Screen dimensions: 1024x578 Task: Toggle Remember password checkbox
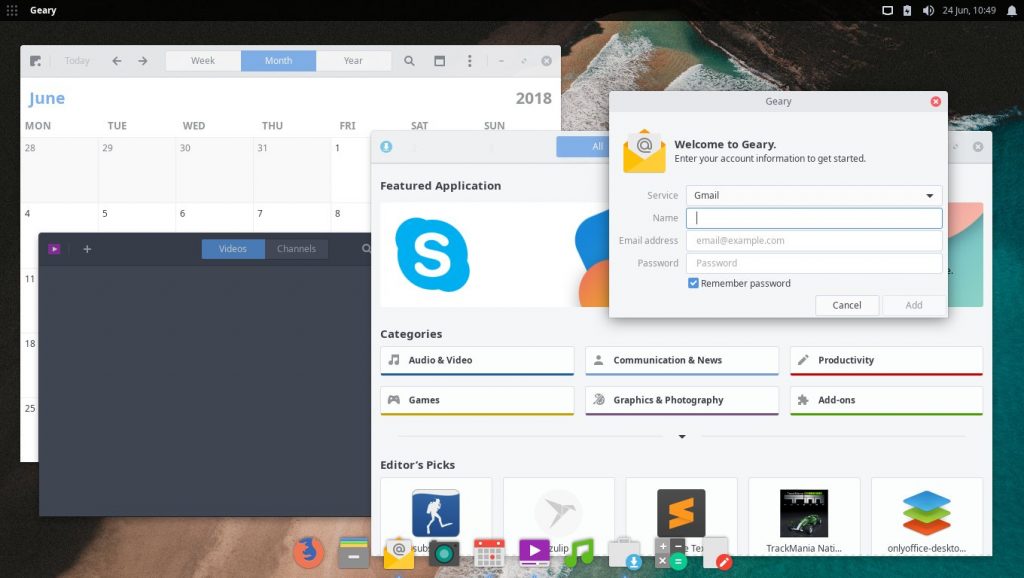click(693, 283)
